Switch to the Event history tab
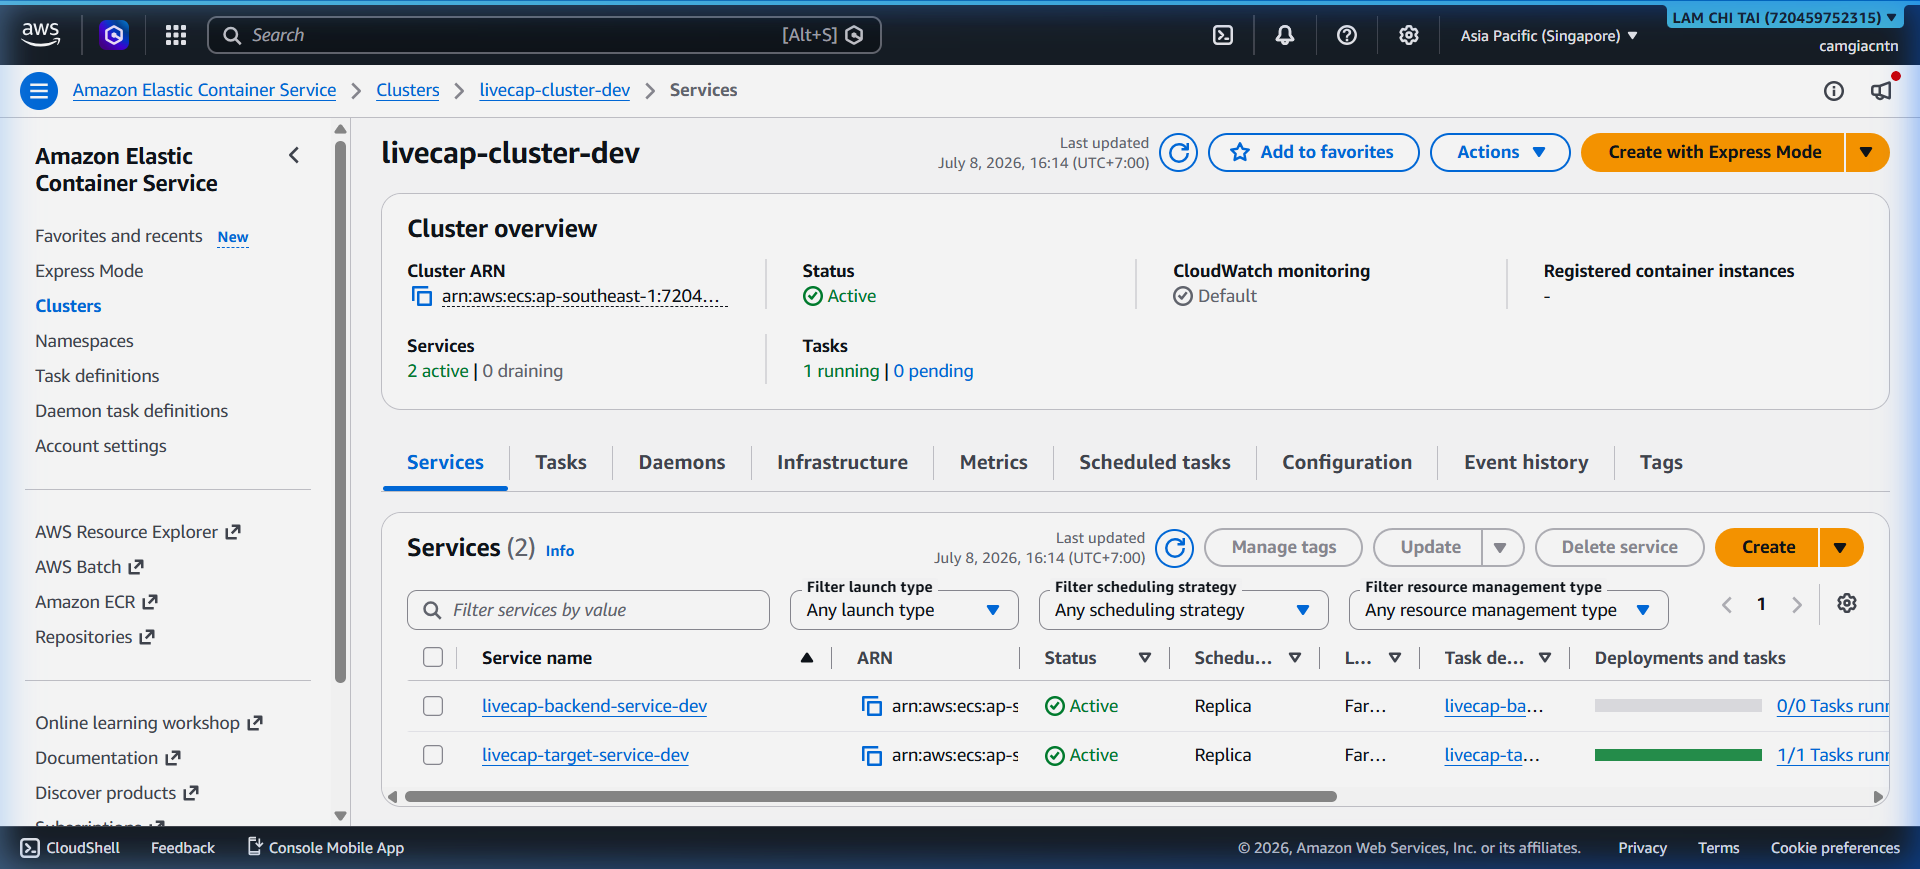The image size is (1920, 869). (1526, 462)
